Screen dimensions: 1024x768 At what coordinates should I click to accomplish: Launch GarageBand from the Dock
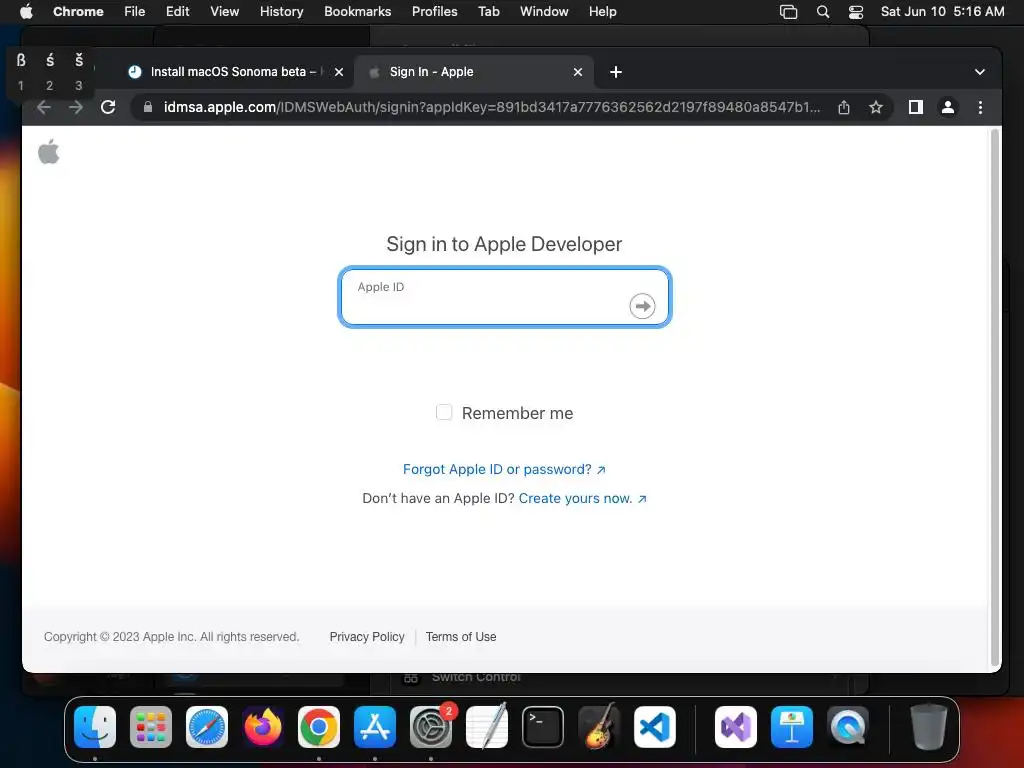tap(599, 726)
